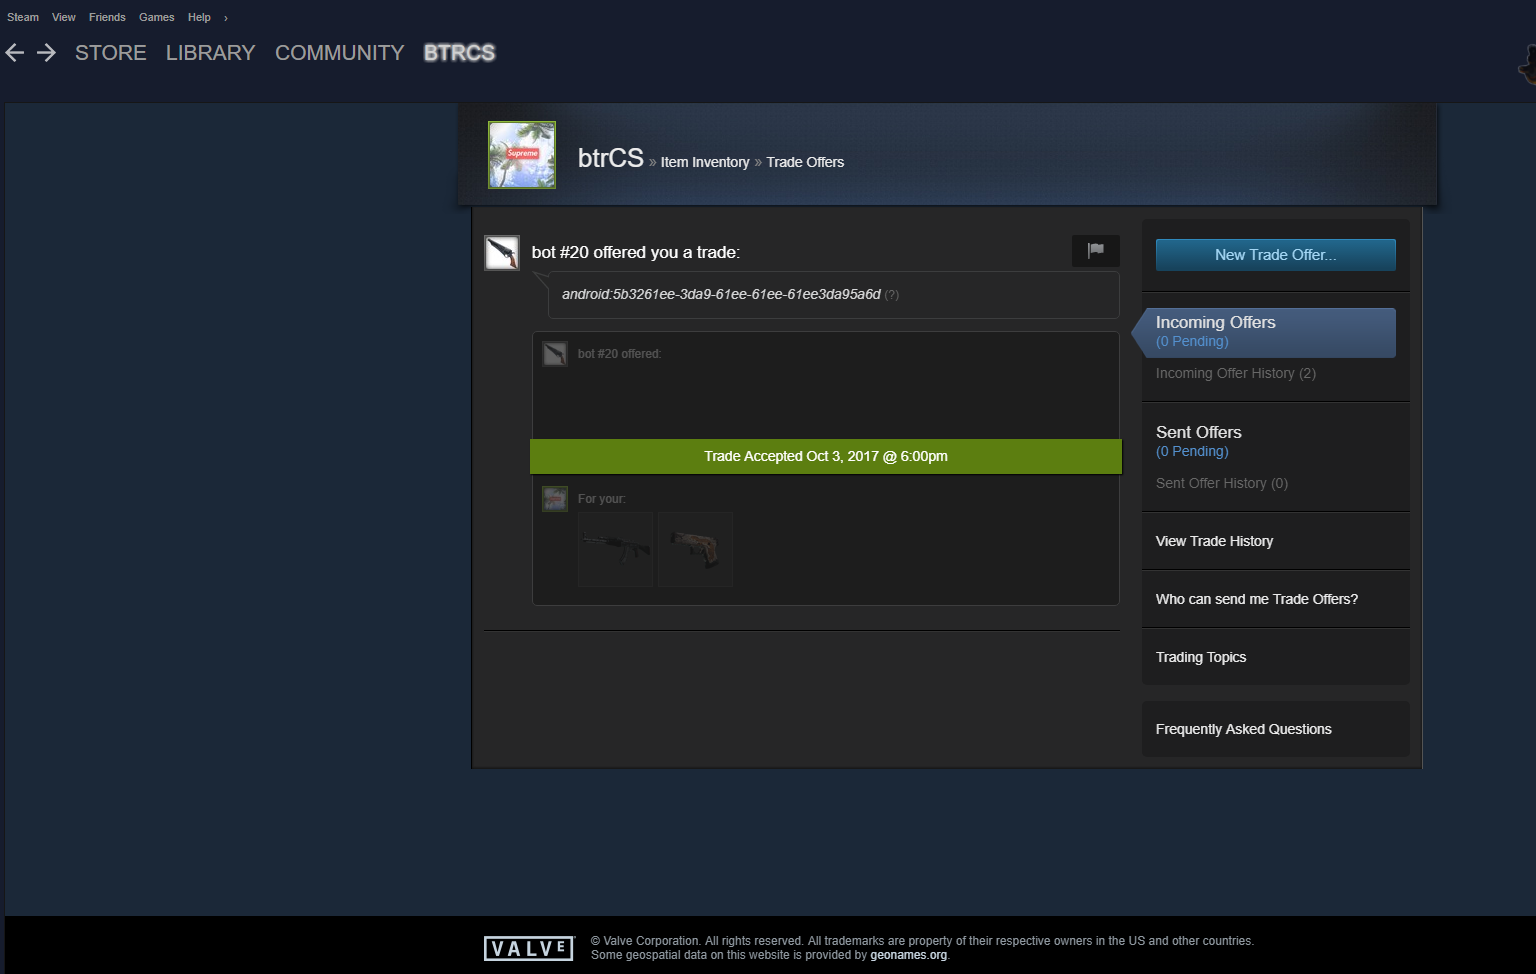The width and height of the screenshot is (1536, 974).
Task: Open the View menu
Action: coord(64,17)
